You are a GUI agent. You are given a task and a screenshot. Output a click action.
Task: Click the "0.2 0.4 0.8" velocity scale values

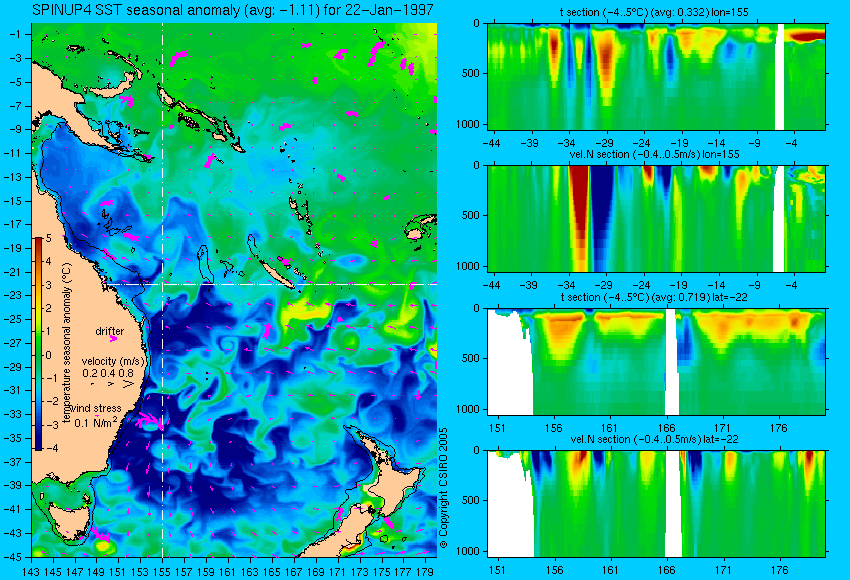[108, 373]
